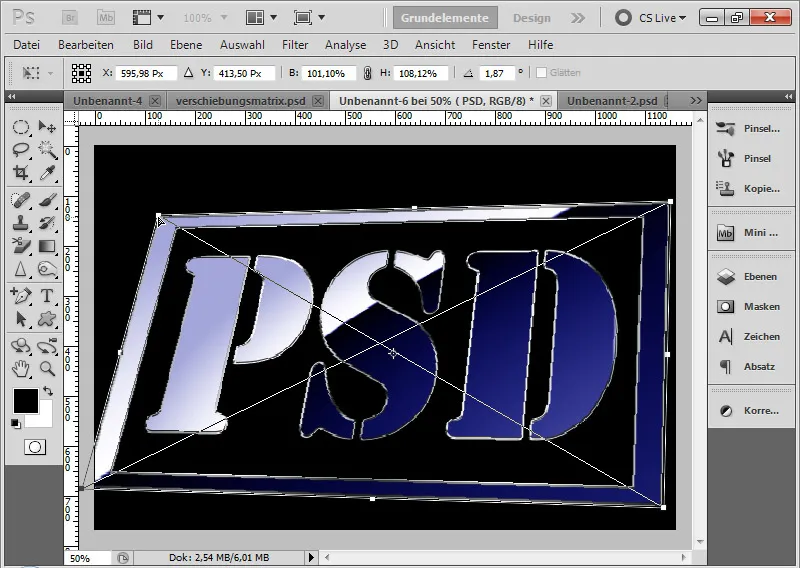Open the Zeichen panel
Viewport: 800px width, 568px height.
[749, 337]
